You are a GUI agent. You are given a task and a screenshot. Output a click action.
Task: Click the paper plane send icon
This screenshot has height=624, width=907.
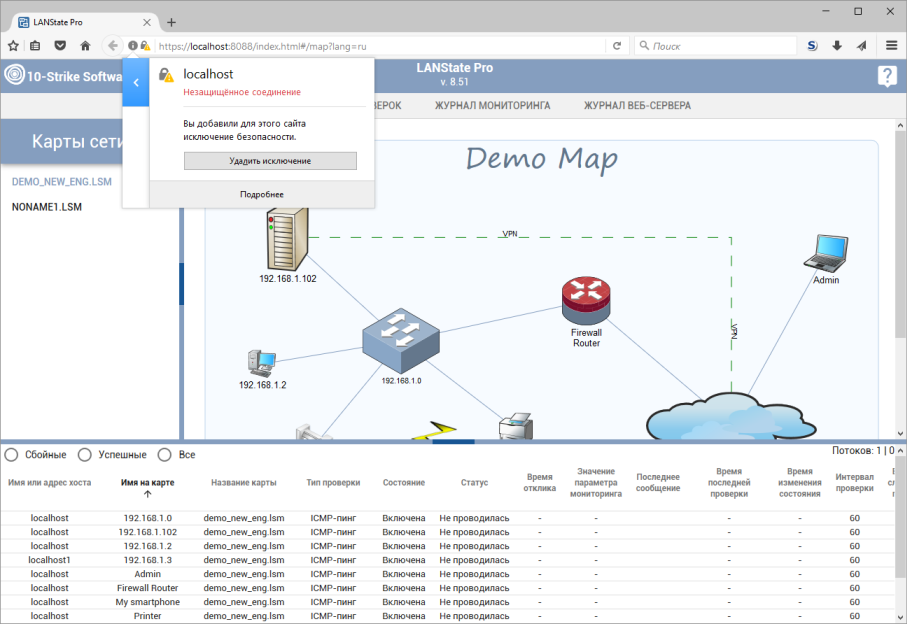pyautogui.click(x=862, y=46)
